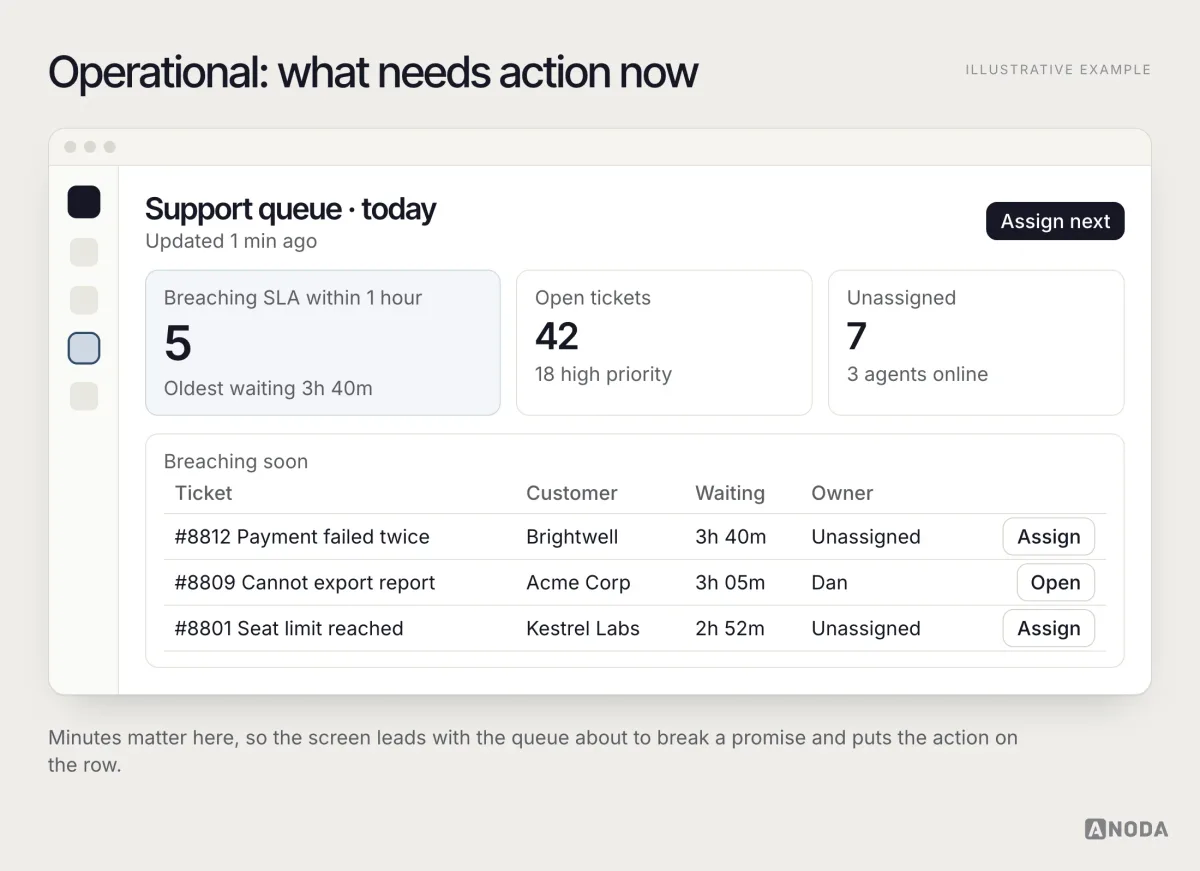The height and width of the screenshot is (871, 1200).
Task: Click the Waiting column header
Action: coord(730,493)
